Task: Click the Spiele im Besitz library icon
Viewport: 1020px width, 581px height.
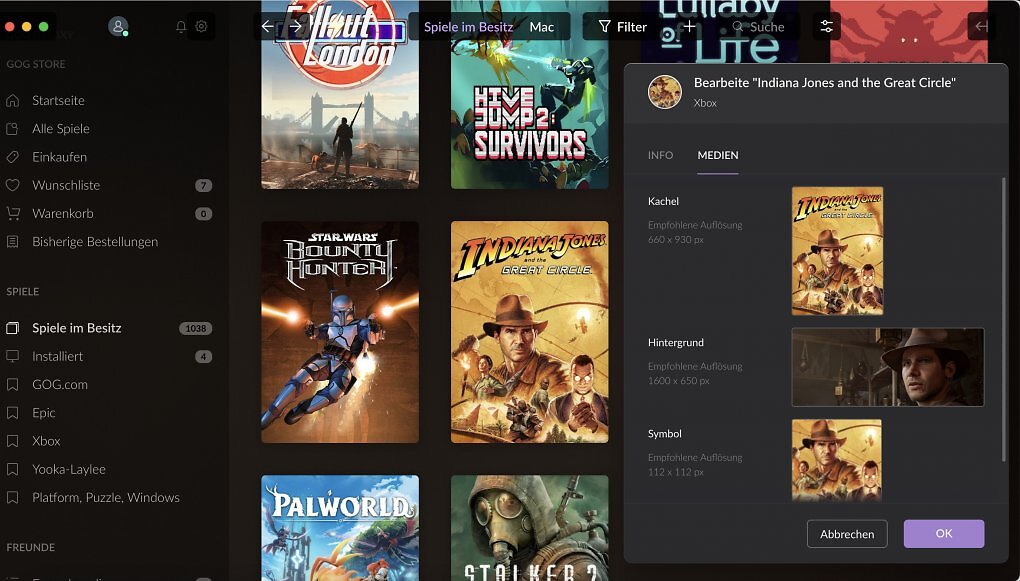Action: (x=12, y=328)
